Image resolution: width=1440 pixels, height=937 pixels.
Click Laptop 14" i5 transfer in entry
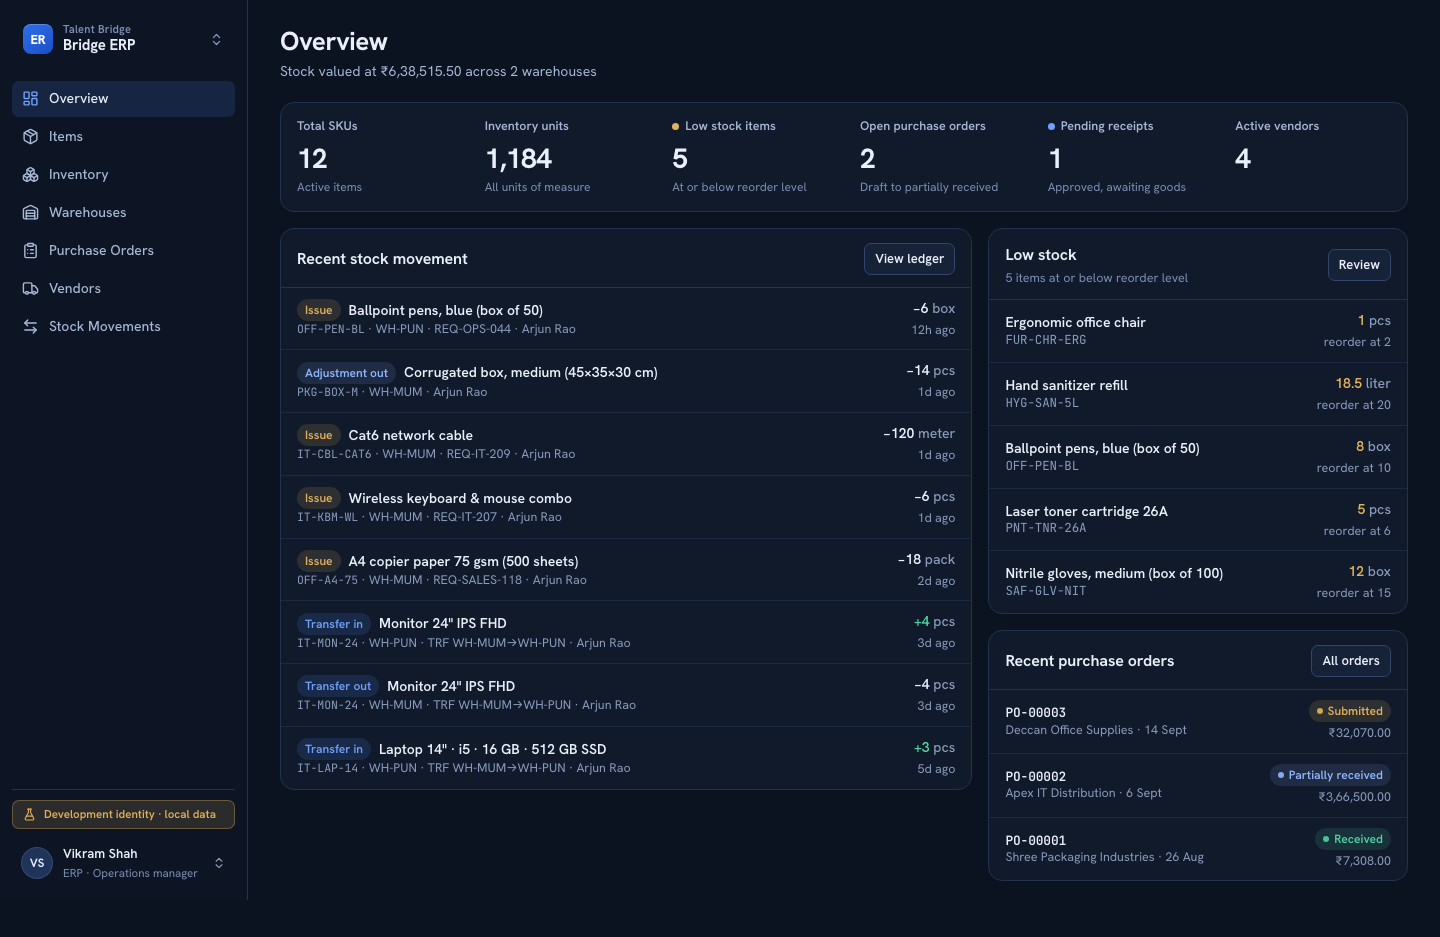626,758
